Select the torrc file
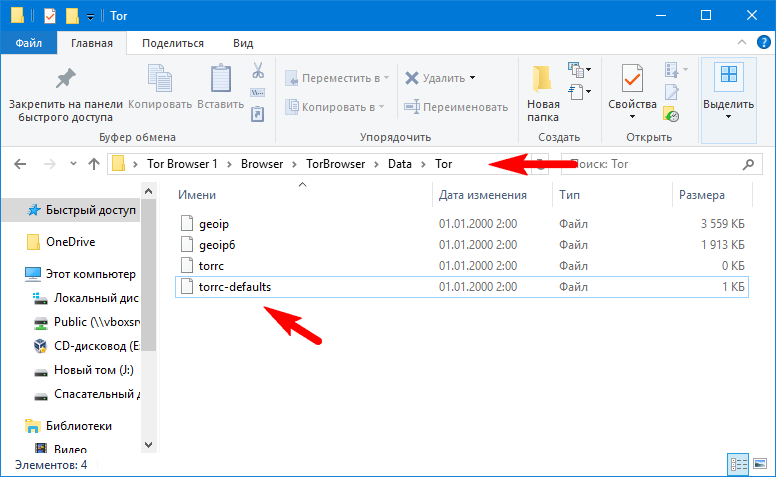The image size is (776, 477). [462, 266]
